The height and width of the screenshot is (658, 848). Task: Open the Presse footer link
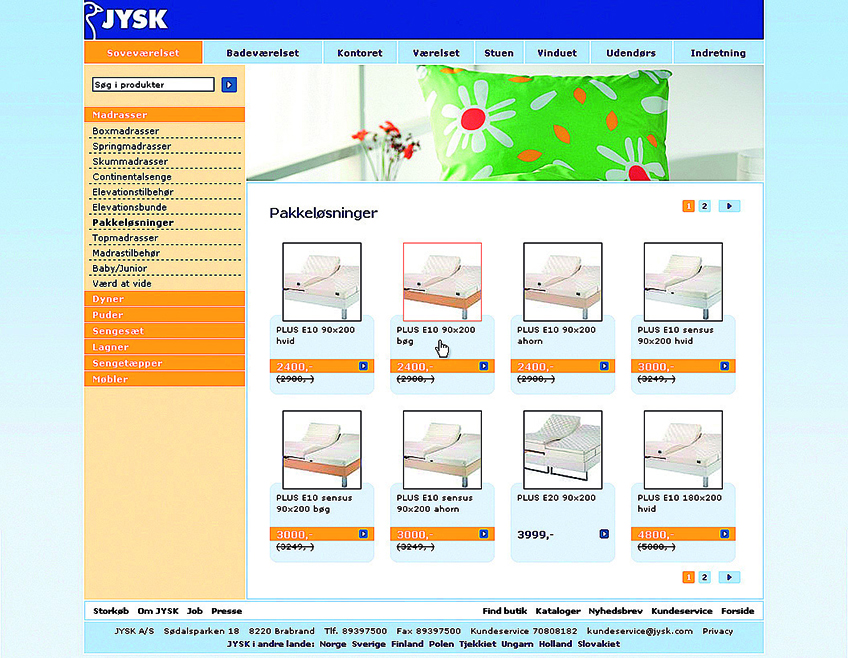227,611
